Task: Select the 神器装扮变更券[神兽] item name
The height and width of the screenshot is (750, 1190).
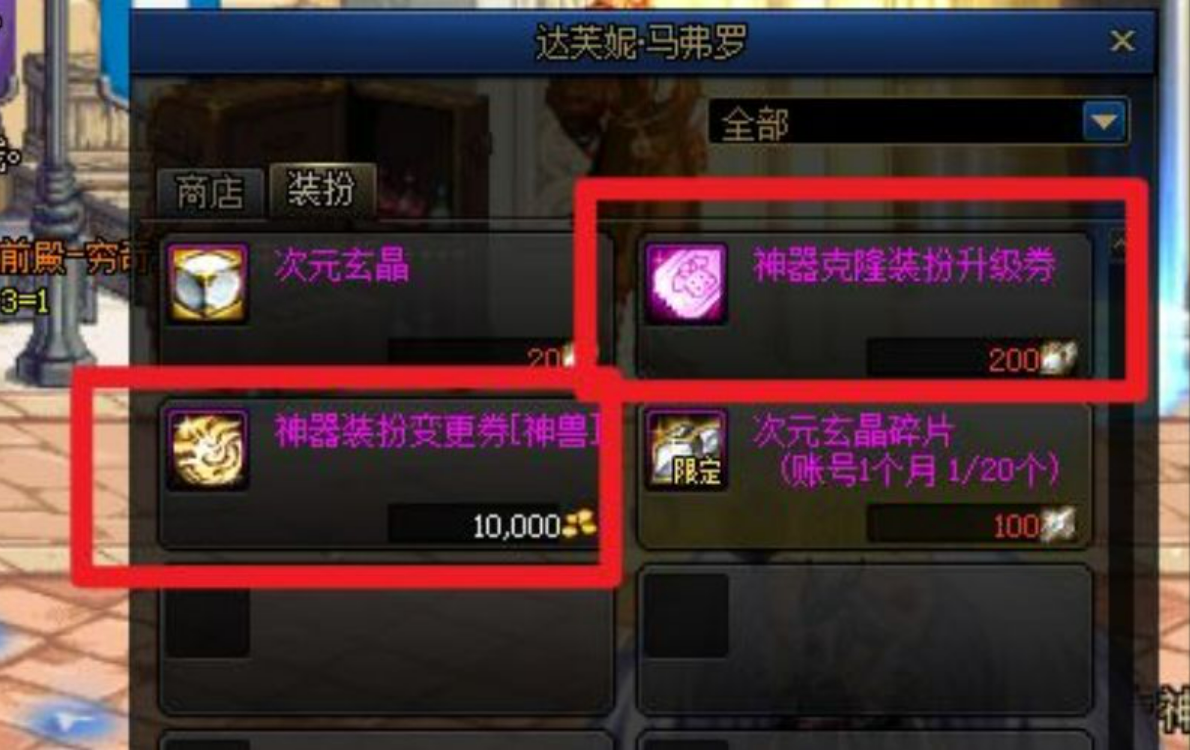Action: coord(437,431)
